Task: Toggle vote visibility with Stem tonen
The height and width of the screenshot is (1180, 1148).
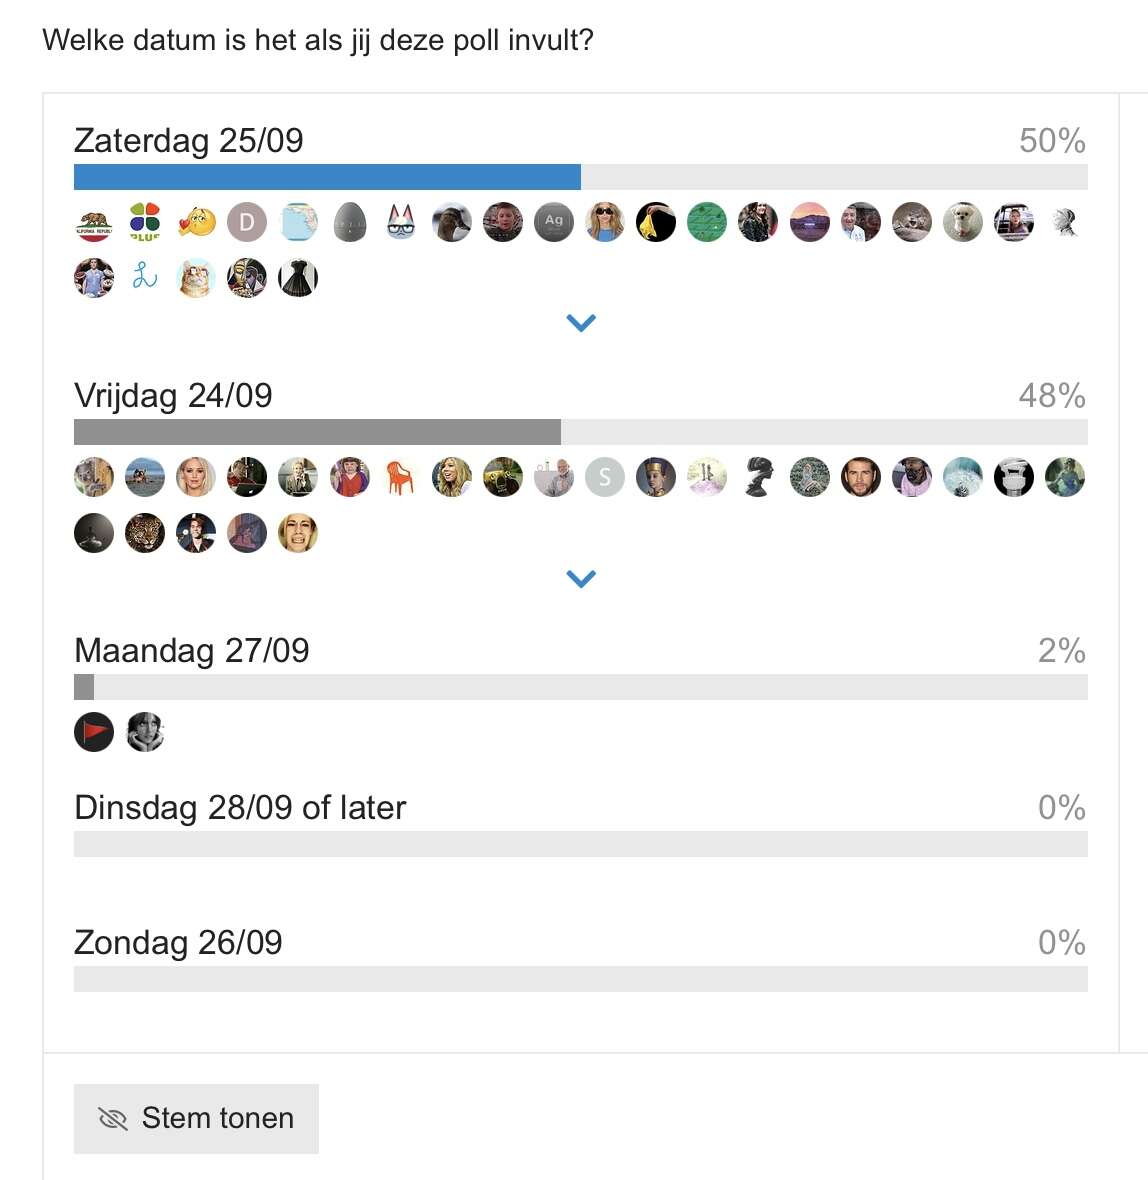Action: [196, 1118]
